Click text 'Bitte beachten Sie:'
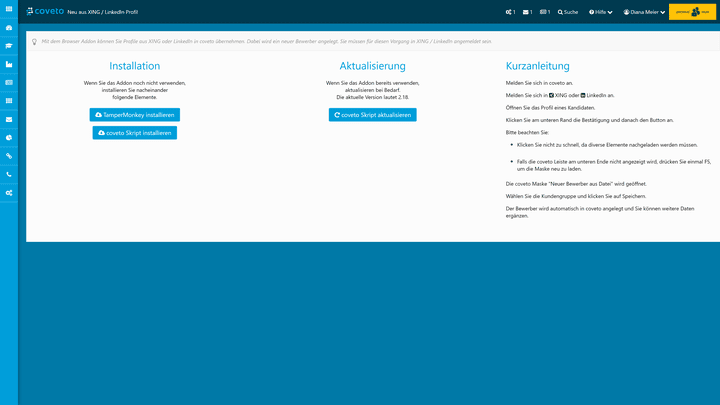 click(x=527, y=133)
